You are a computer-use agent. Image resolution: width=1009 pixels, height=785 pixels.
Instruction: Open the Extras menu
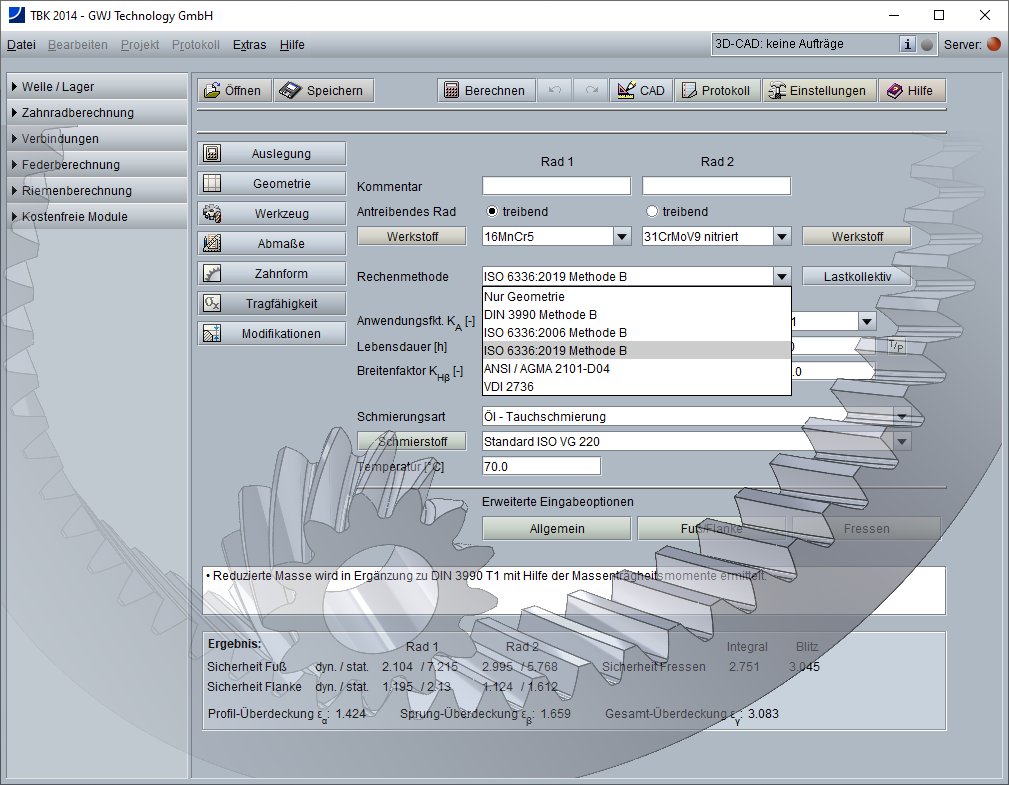tap(248, 45)
